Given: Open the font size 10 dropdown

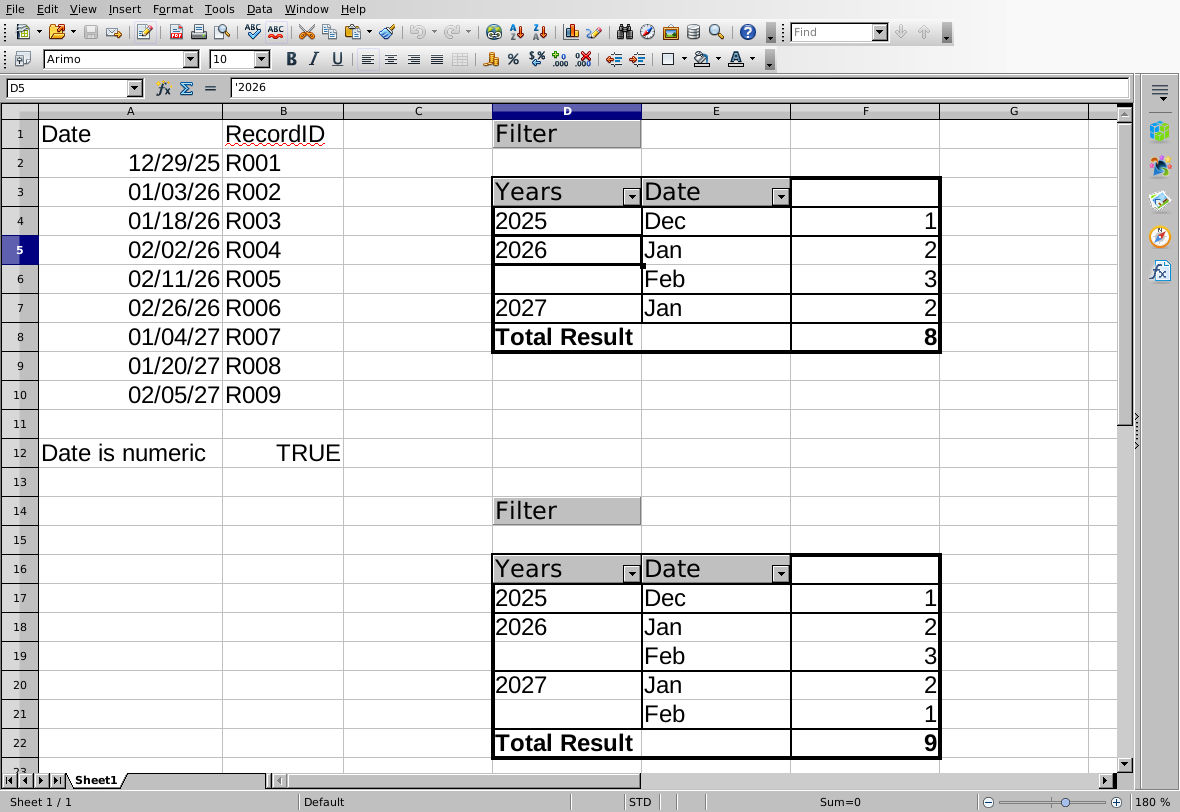Looking at the screenshot, I should click(262, 59).
